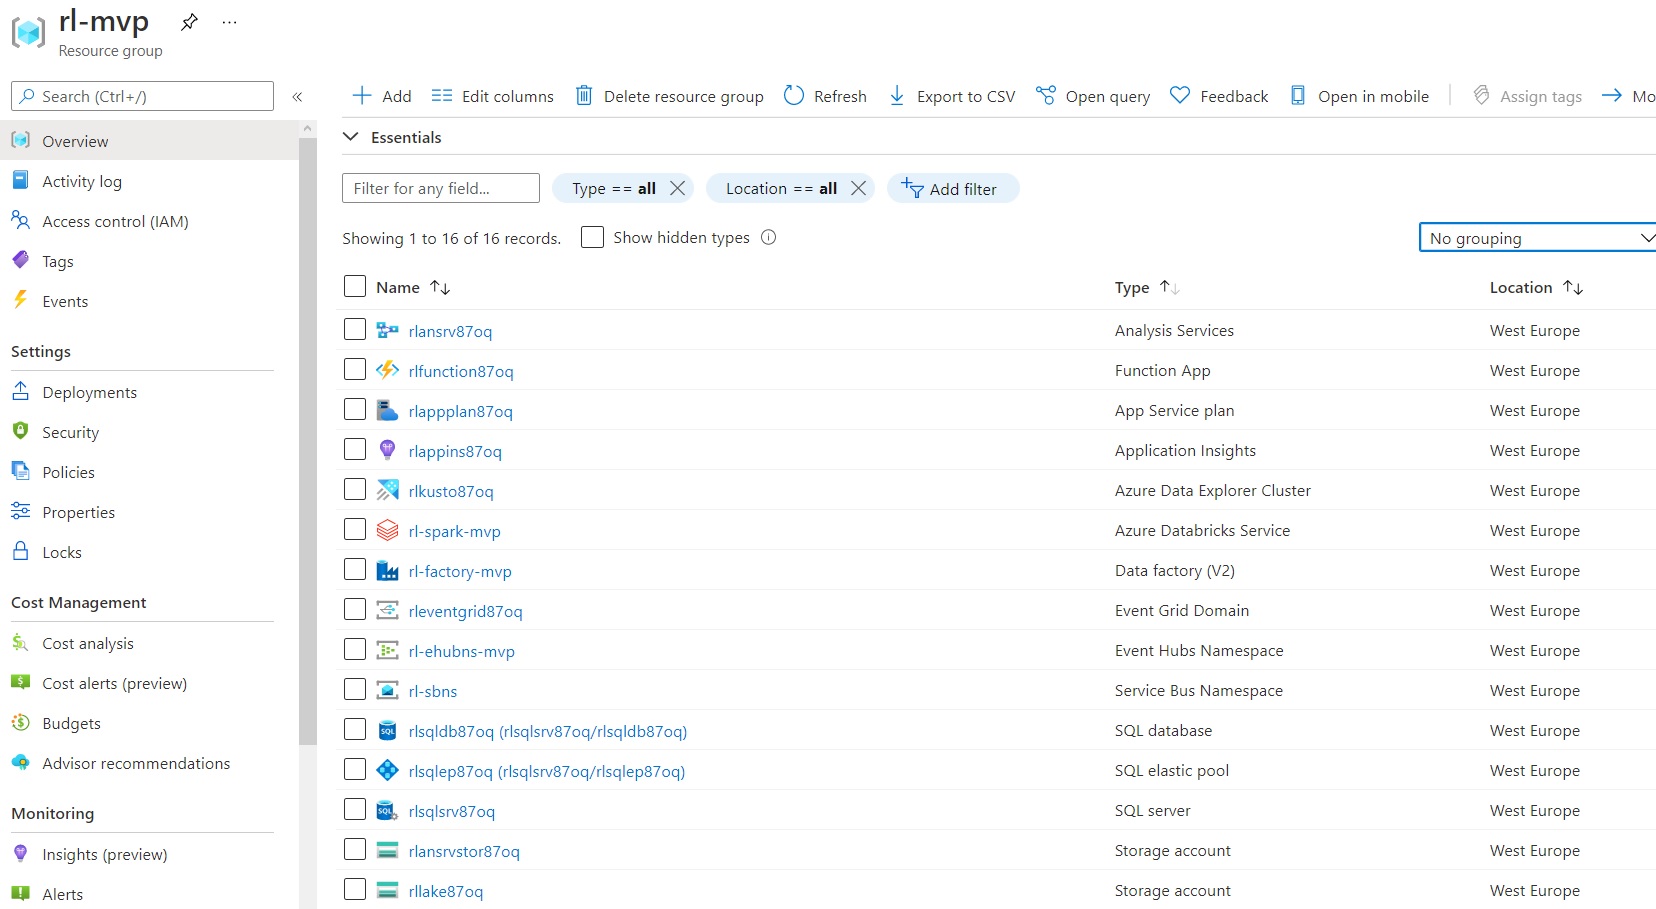Screen dimensions: 1656x909
Task: Open Overview in the left menu
Action: click(150, 141)
